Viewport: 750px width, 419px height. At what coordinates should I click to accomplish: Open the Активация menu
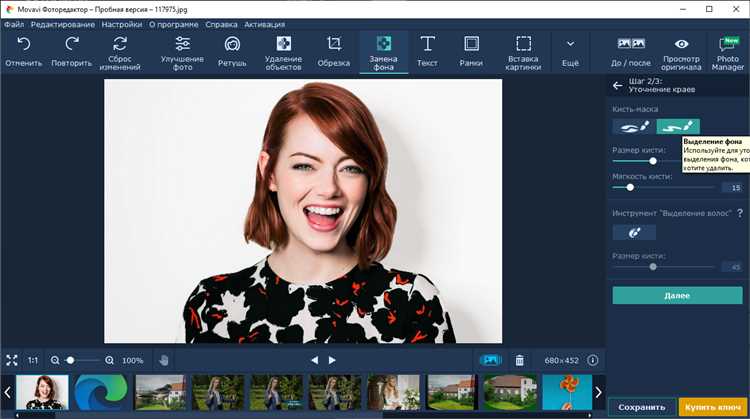(x=265, y=24)
